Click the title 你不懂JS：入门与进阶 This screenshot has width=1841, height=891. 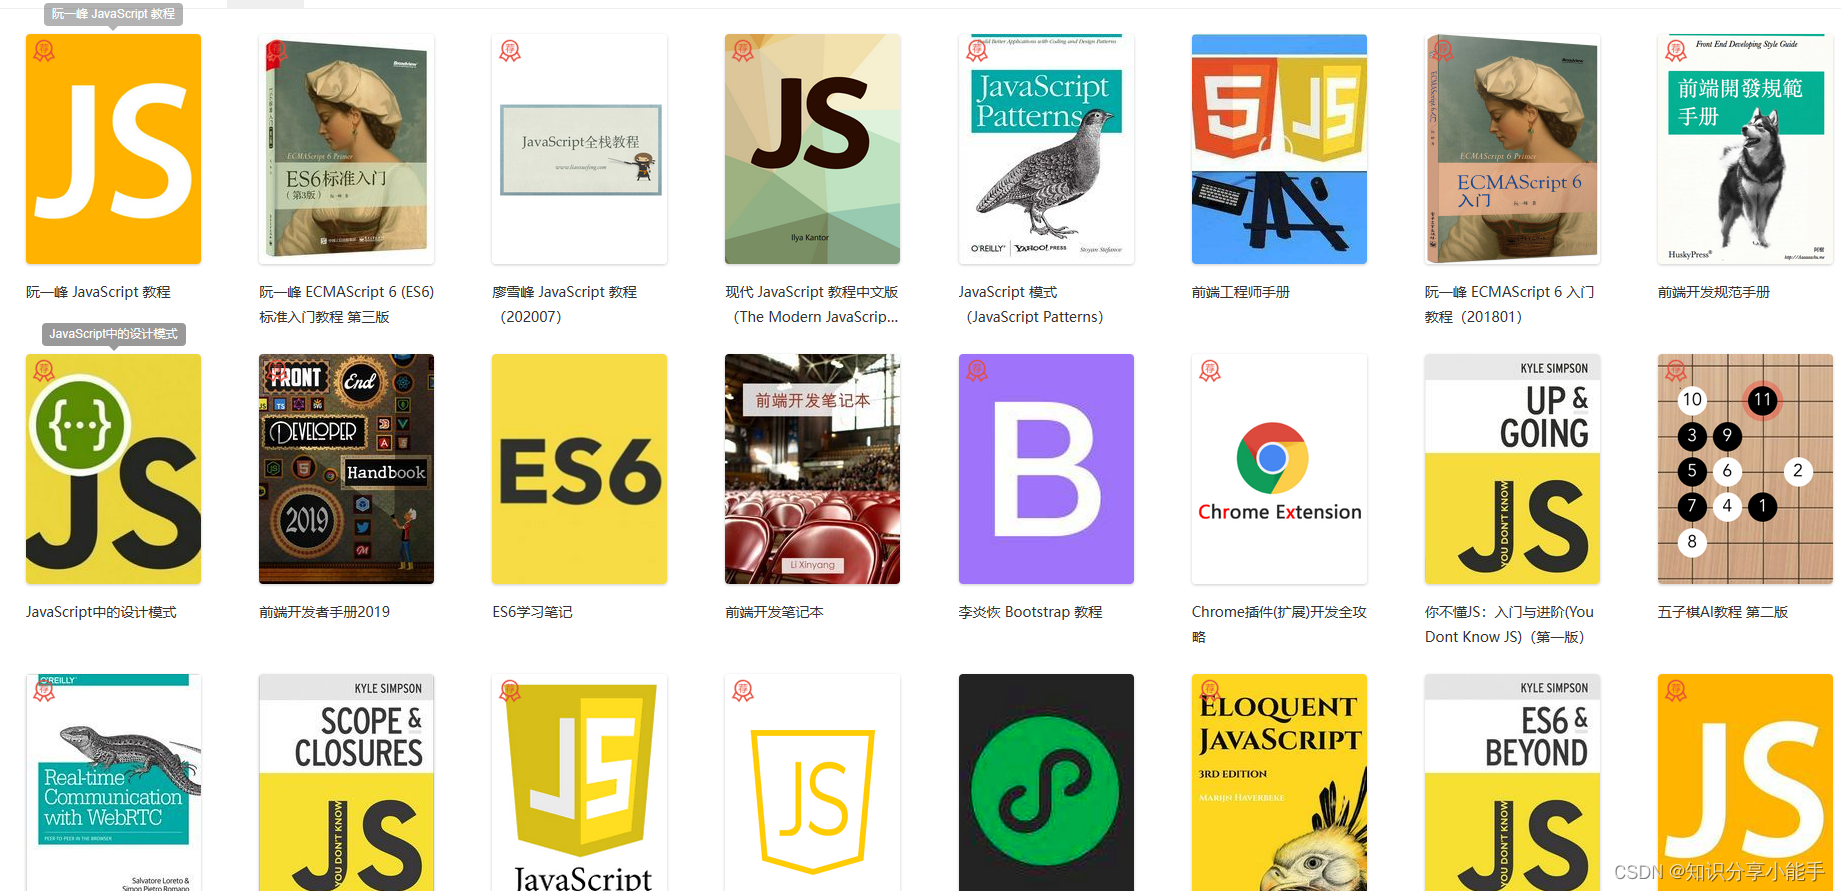[x=1509, y=624]
